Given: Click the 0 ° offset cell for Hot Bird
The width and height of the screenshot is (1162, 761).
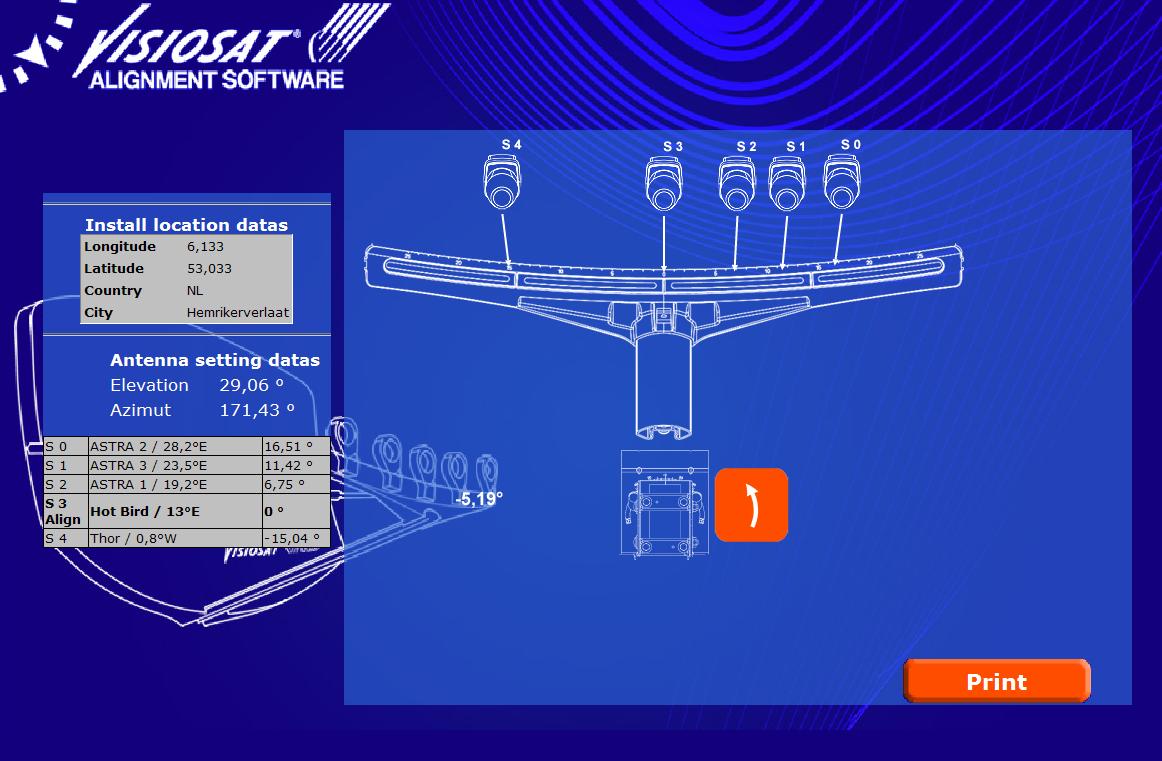Looking at the screenshot, I should [296, 511].
